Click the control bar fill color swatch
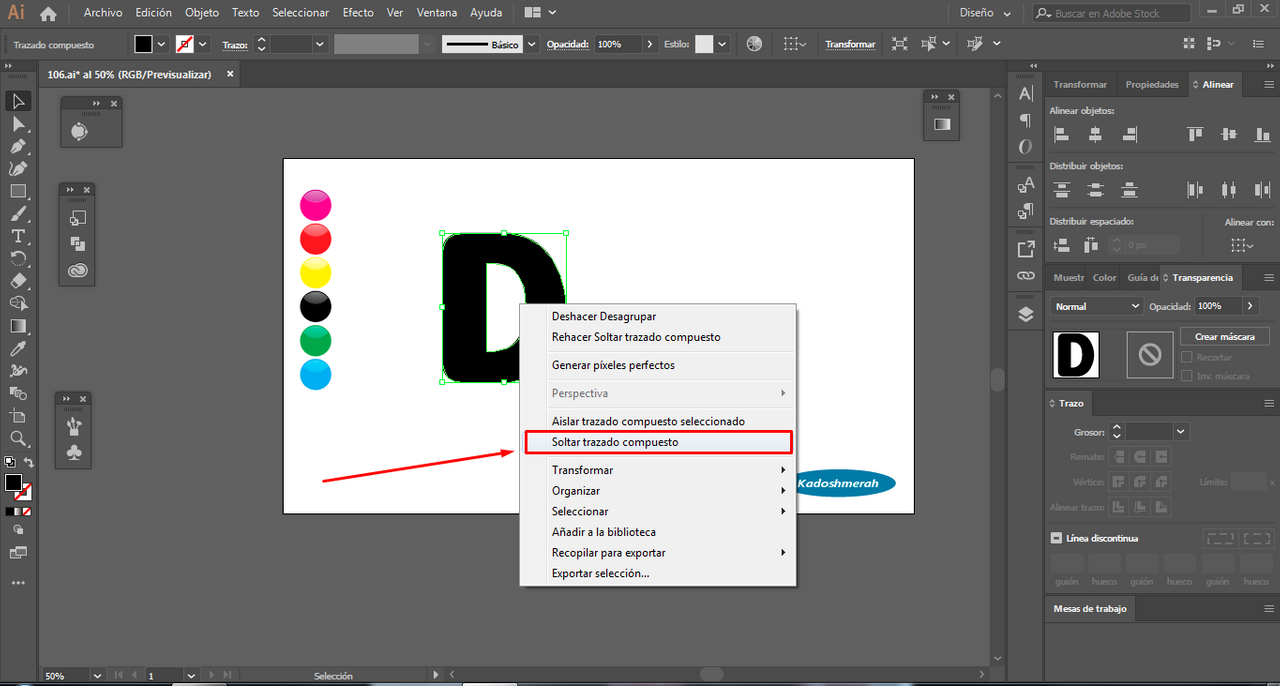The image size is (1280, 686). tap(144, 44)
